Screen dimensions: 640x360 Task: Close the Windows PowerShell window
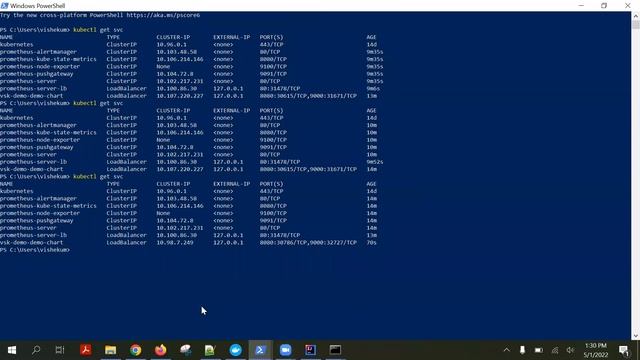(628, 6)
